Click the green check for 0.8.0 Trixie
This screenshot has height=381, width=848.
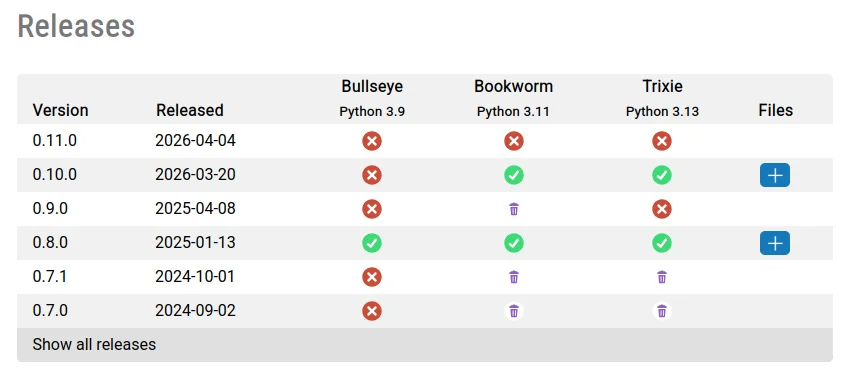tap(661, 243)
